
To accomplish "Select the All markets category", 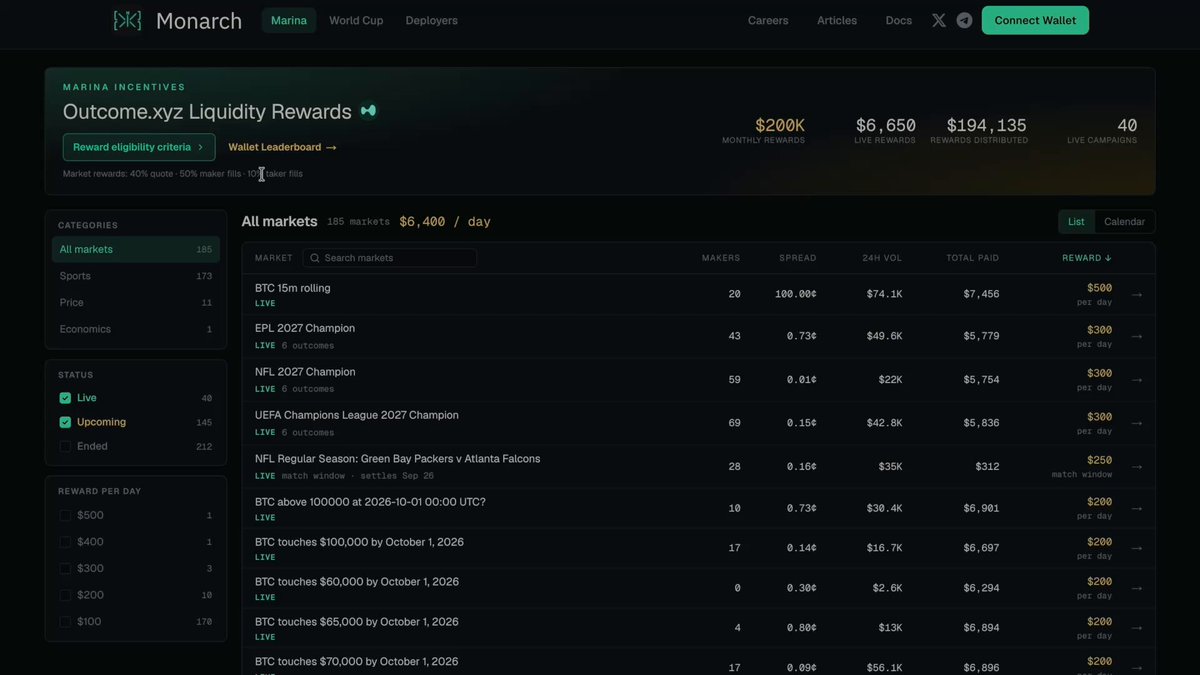I will [x=136, y=250].
